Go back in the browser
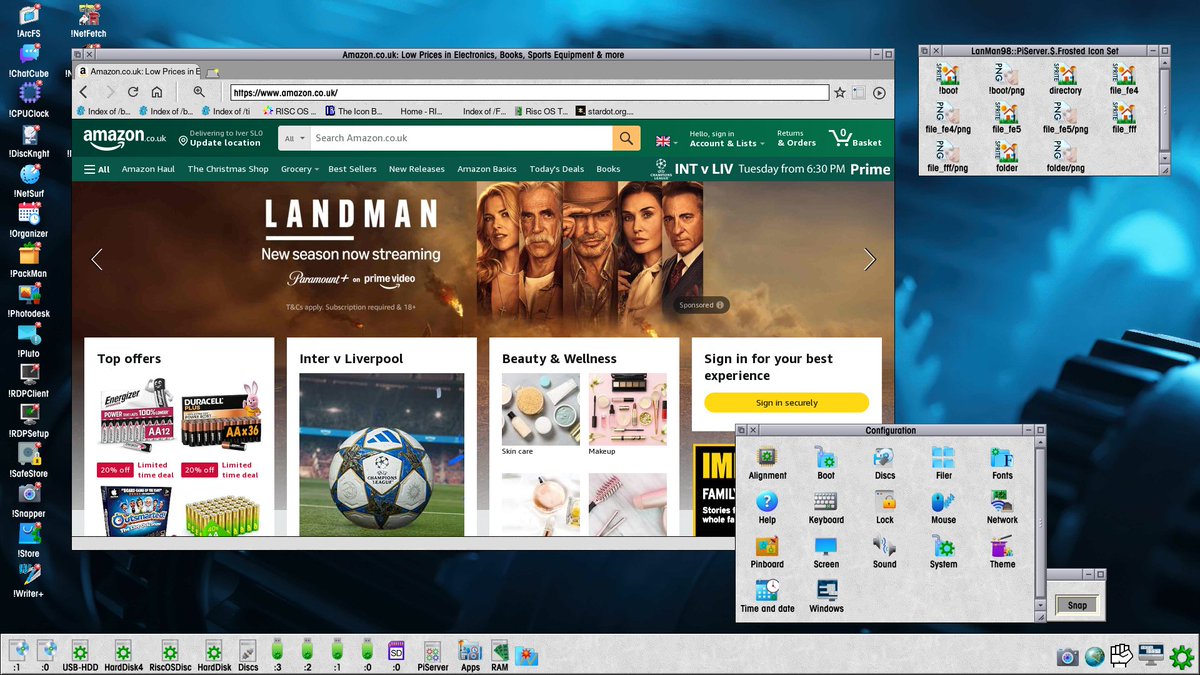This screenshot has width=1200, height=675. (85, 92)
